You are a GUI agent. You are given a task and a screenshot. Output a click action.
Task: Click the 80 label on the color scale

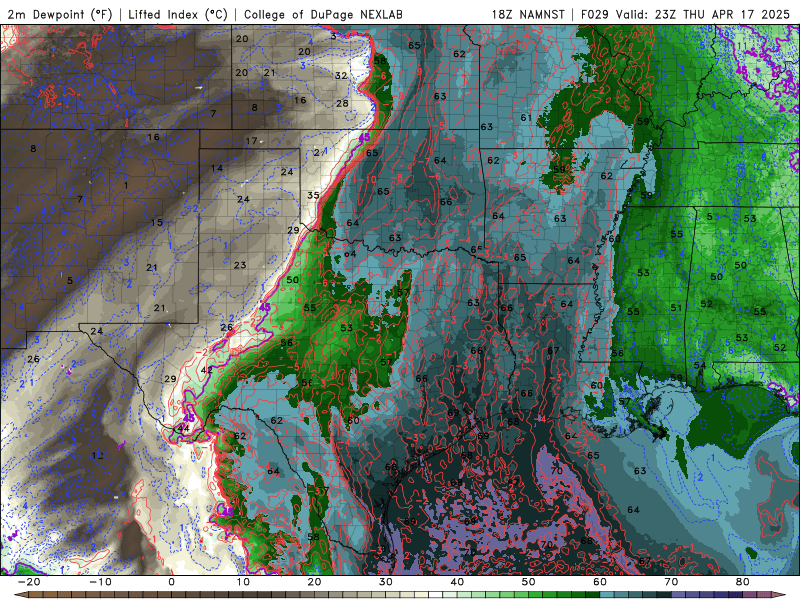(x=743, y=582)
